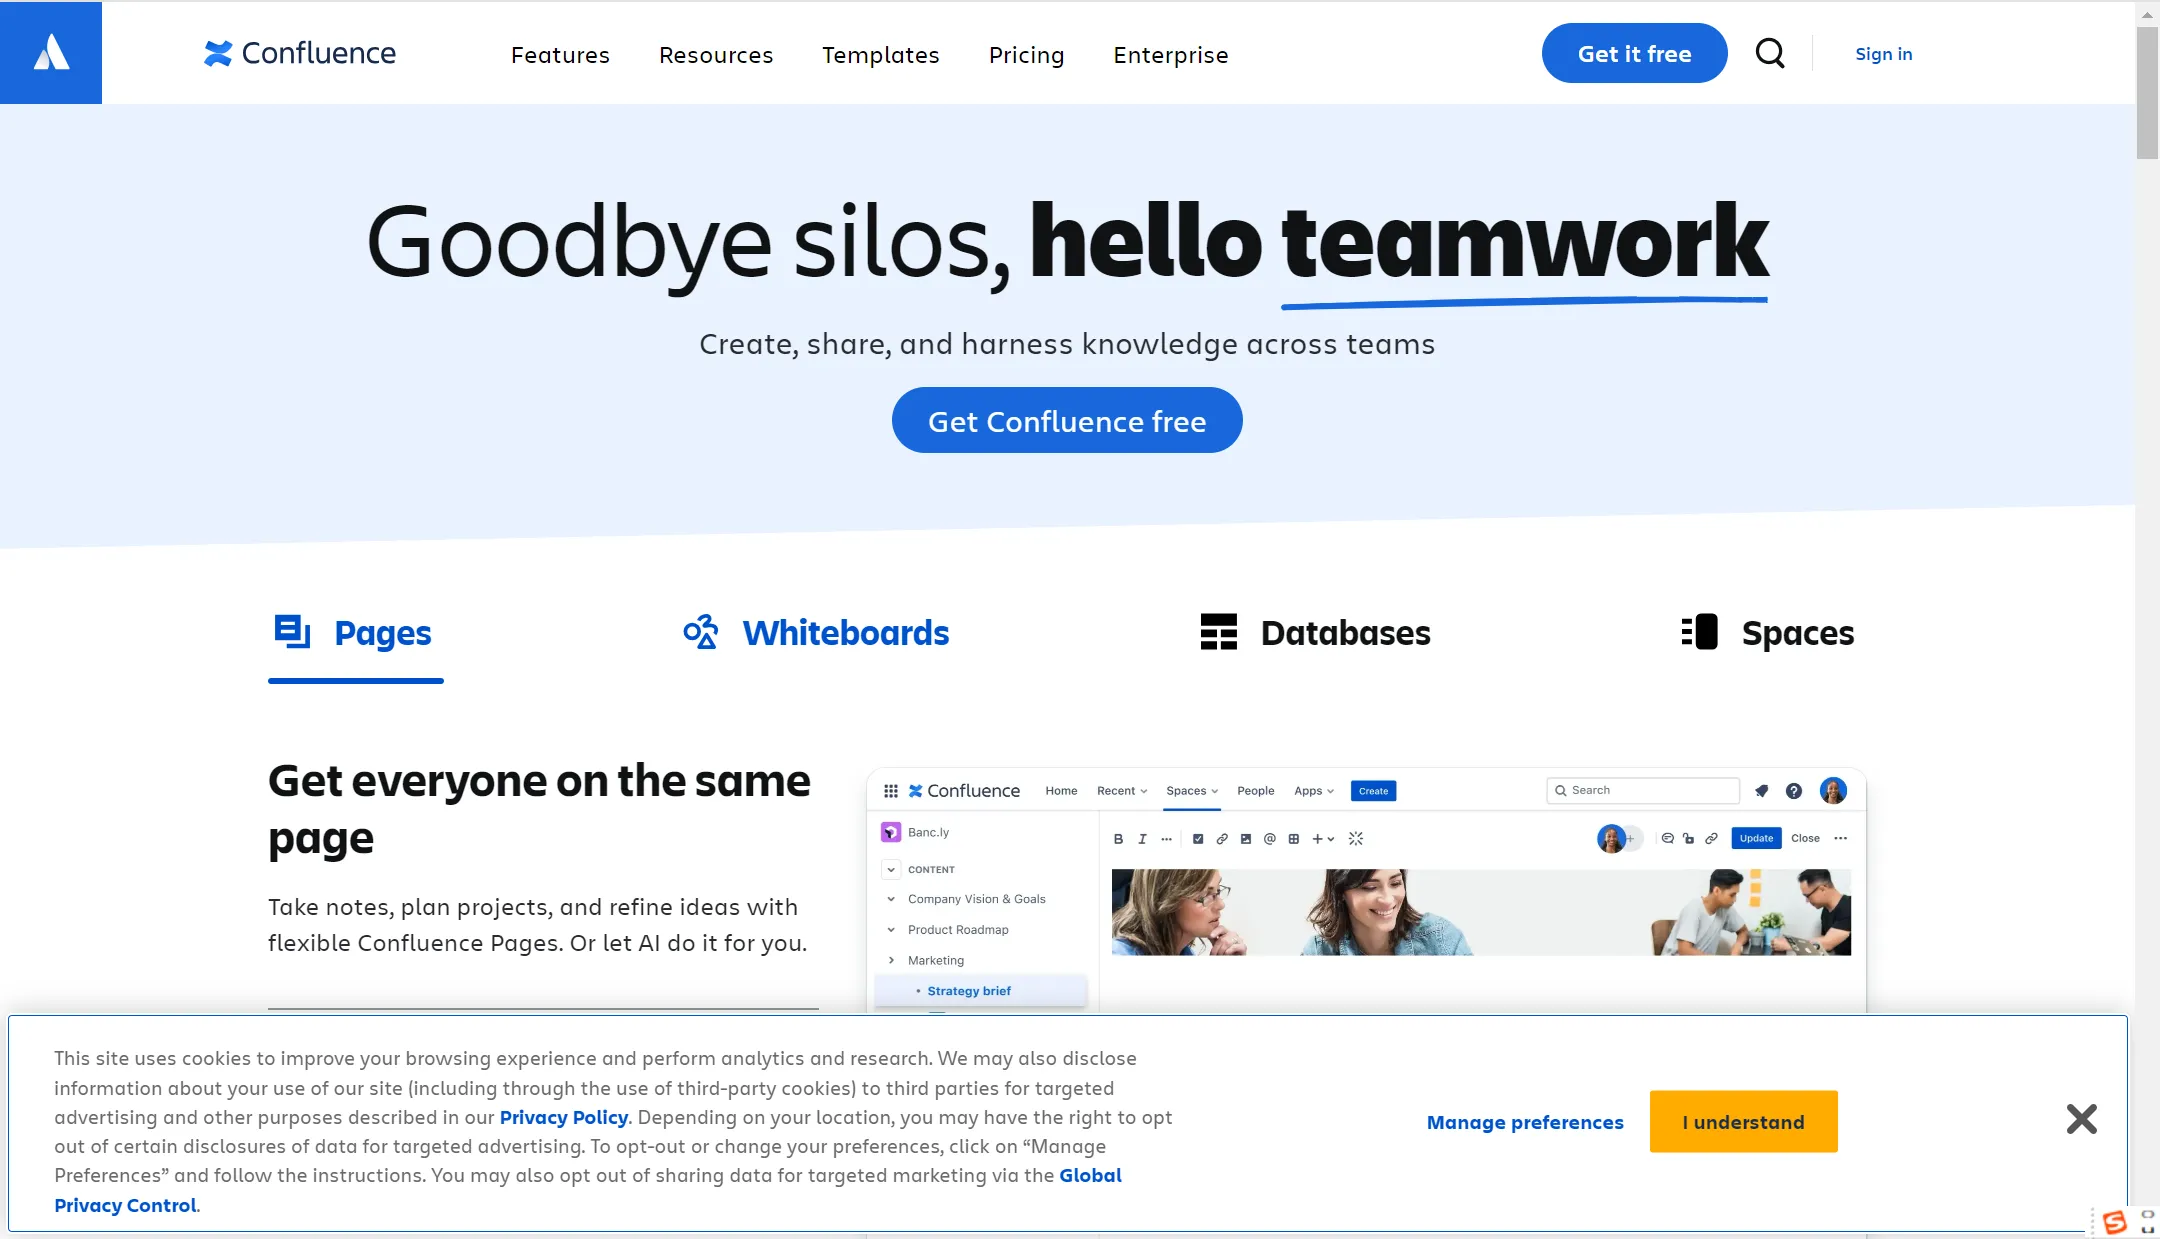Click the Databases tab icon
2160x1239 pixels.
1216,631
